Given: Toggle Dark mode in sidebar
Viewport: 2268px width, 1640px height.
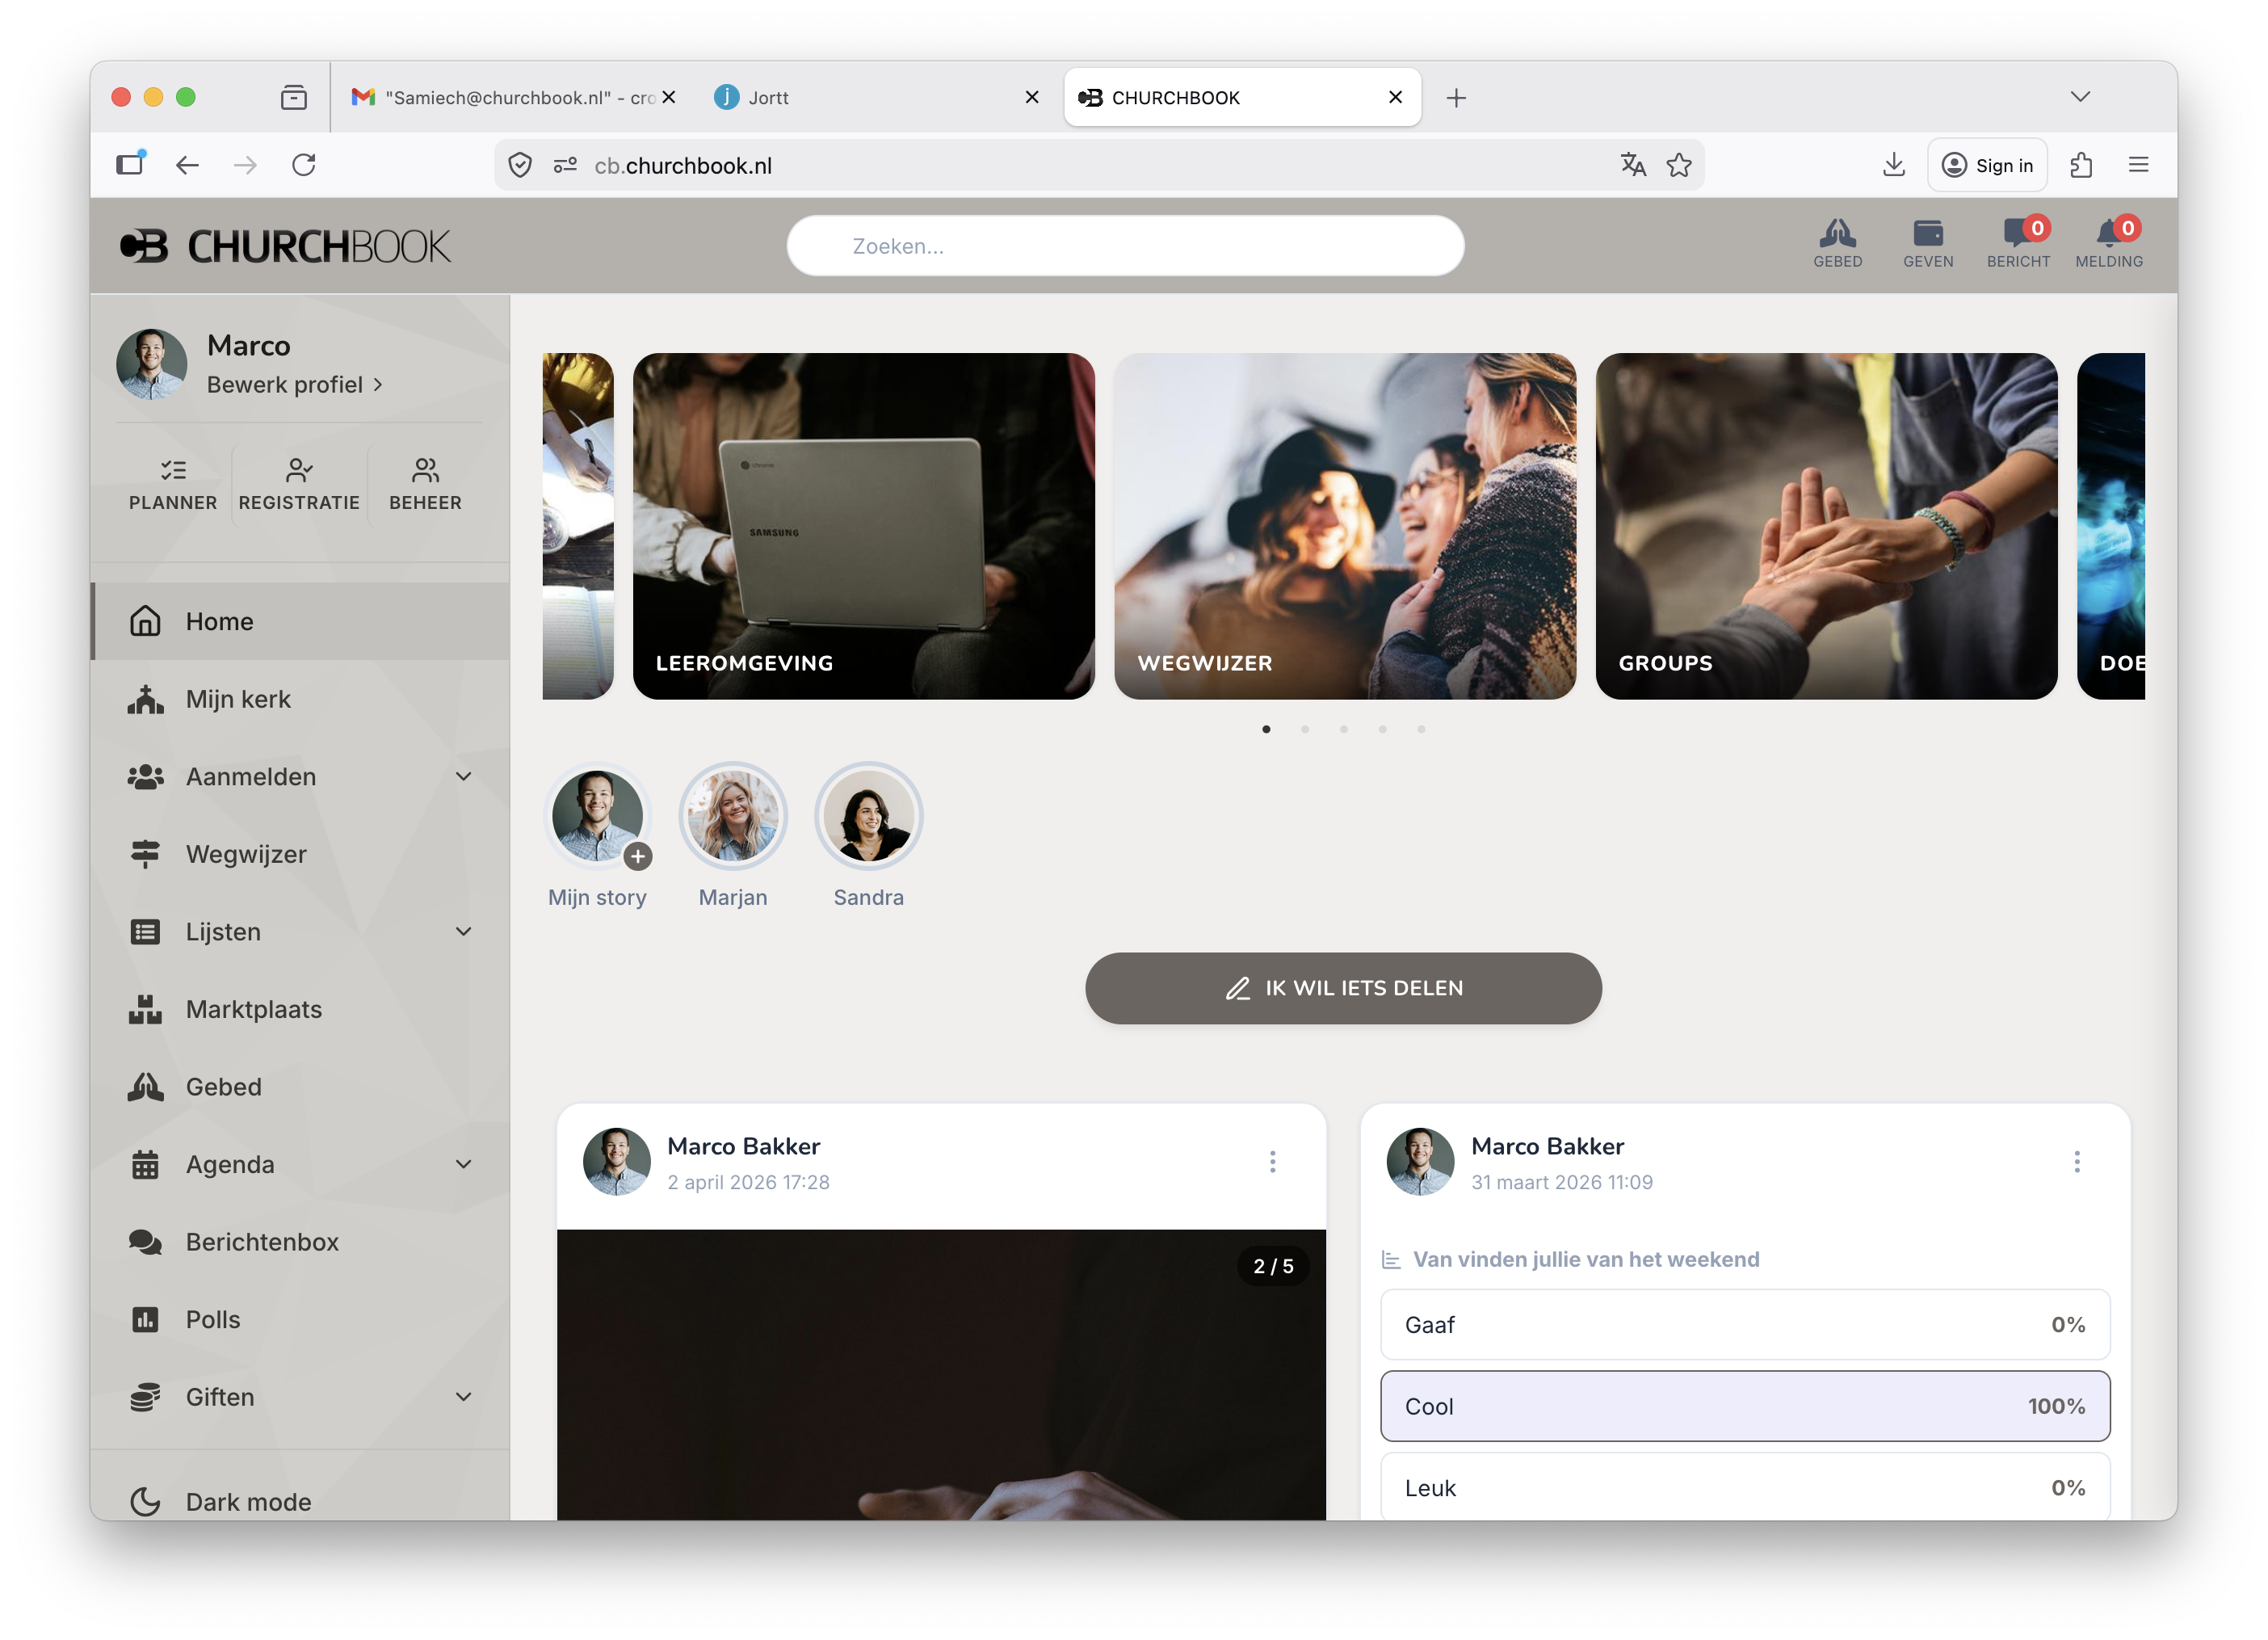Looking at the screenshot, I should click(x=248, y=1501).
